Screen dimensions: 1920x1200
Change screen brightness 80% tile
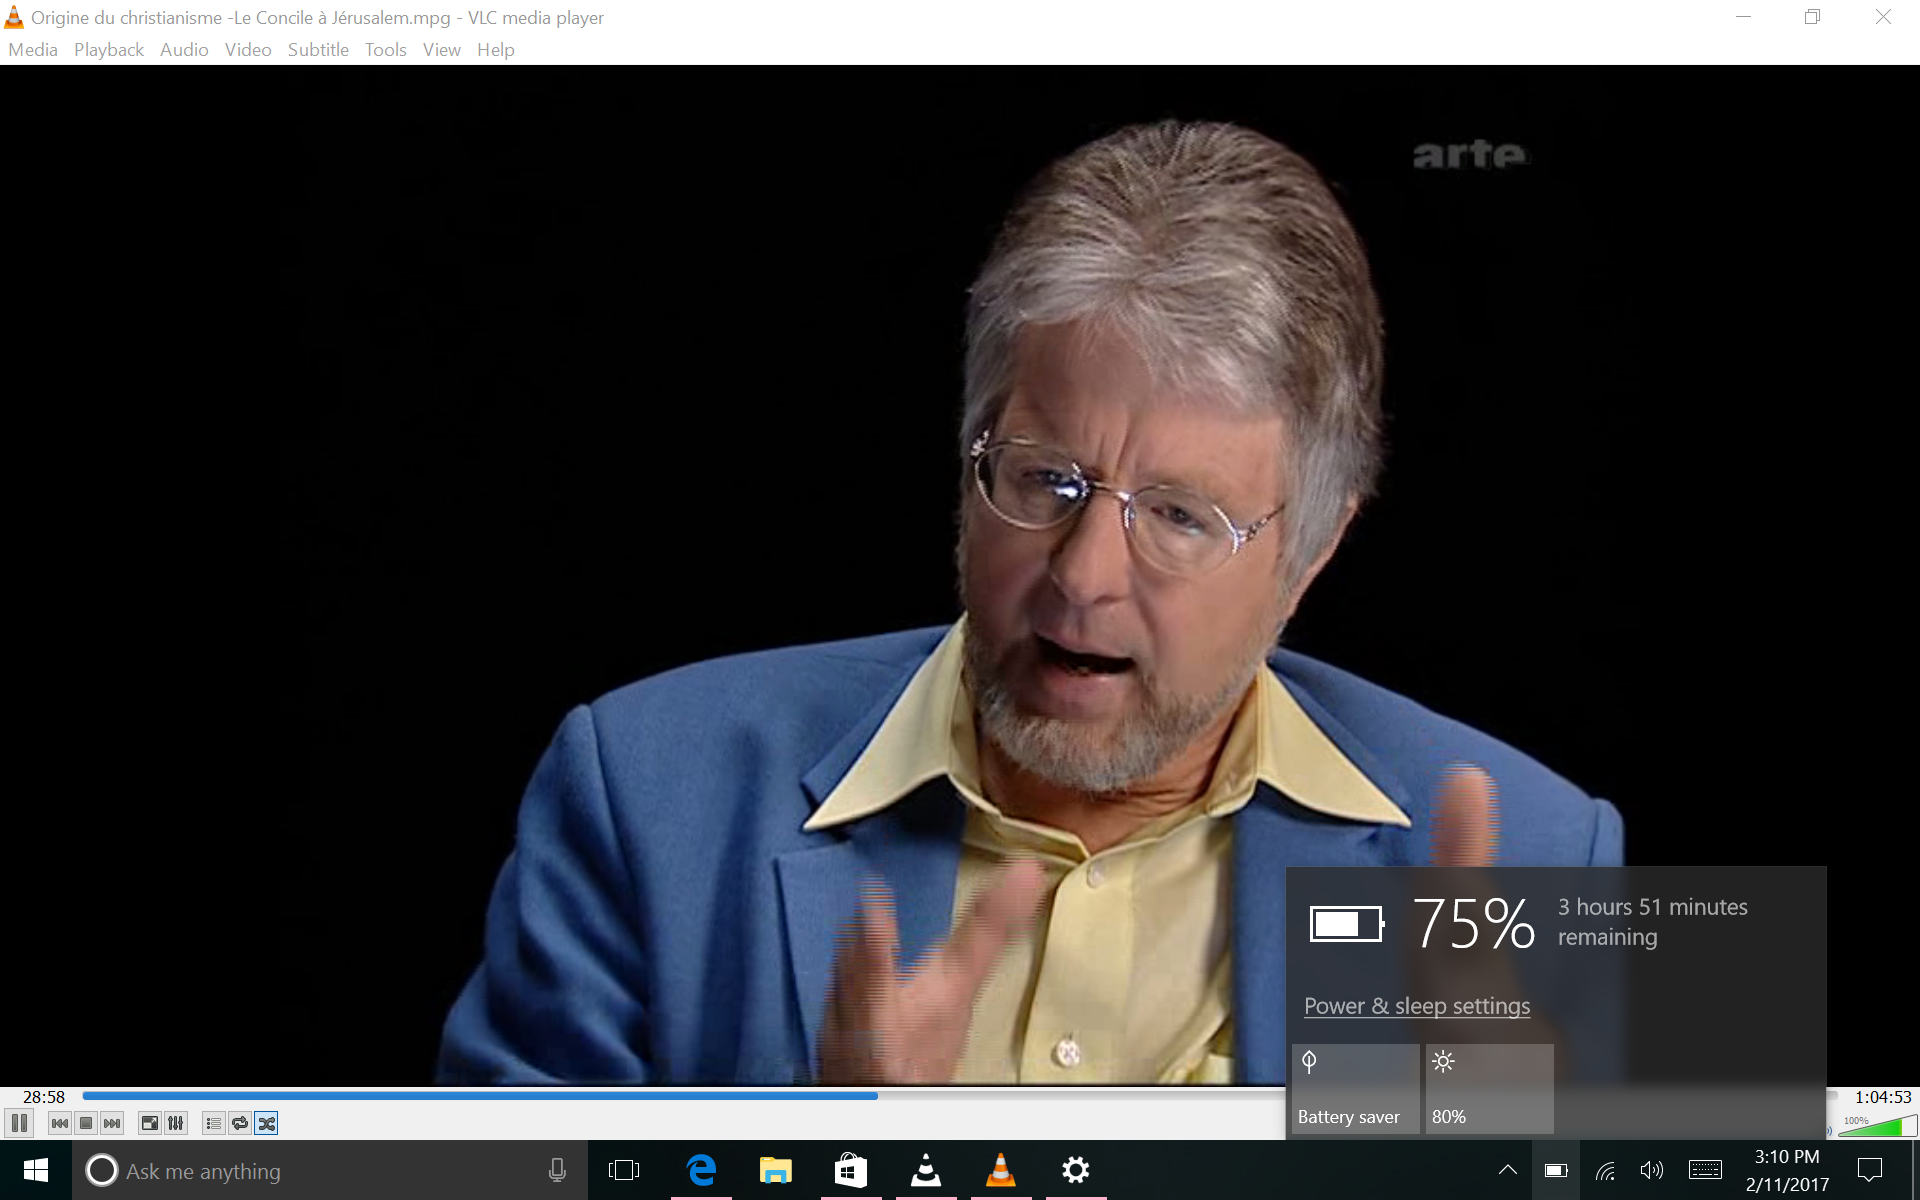tap(1489, 1088)
